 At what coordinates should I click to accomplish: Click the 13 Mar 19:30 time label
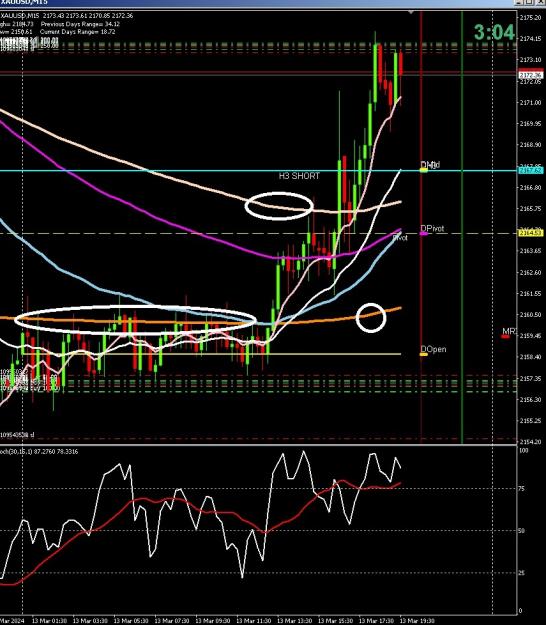[x=417, y=621]
